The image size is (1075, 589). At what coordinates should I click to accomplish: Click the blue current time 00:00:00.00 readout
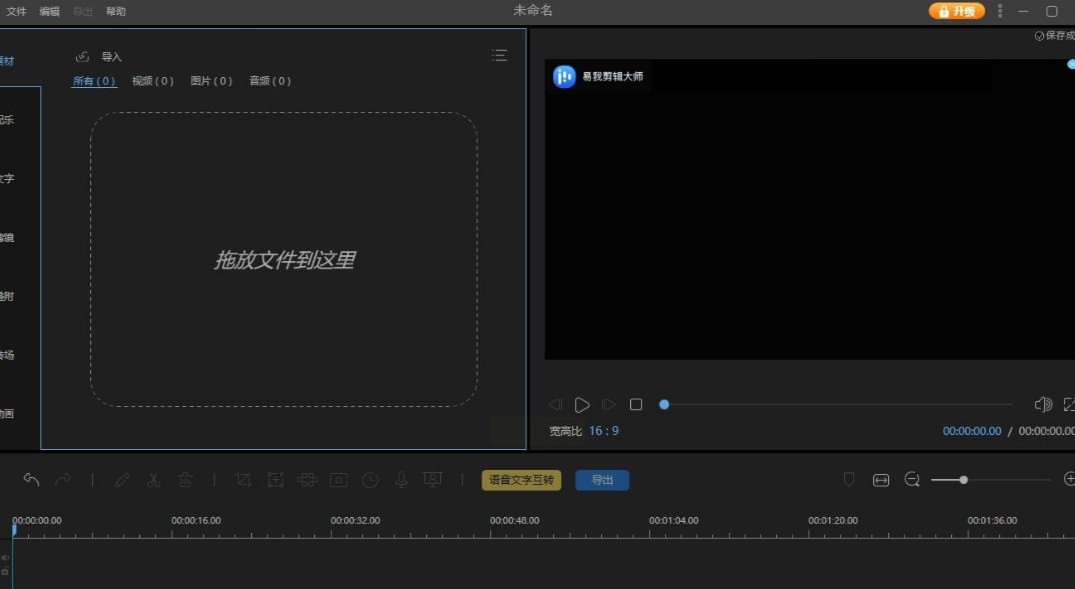pos(971,431)
